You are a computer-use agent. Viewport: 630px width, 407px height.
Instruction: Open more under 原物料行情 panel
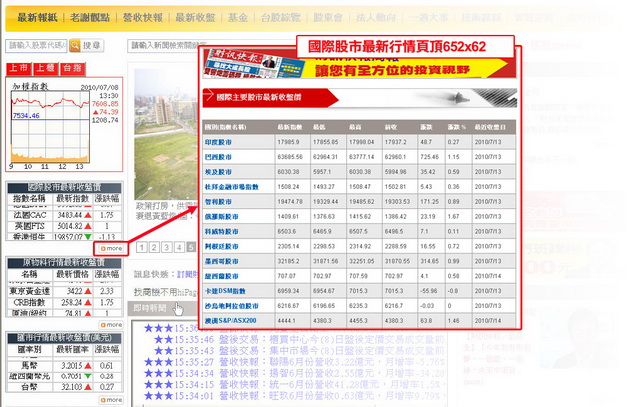111,325
